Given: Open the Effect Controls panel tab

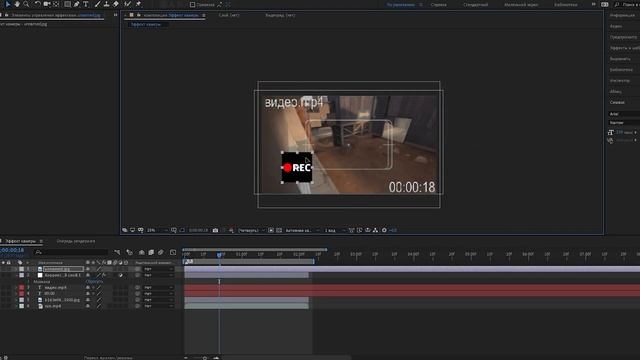Looking at the screenshot, I should [56, 15].
